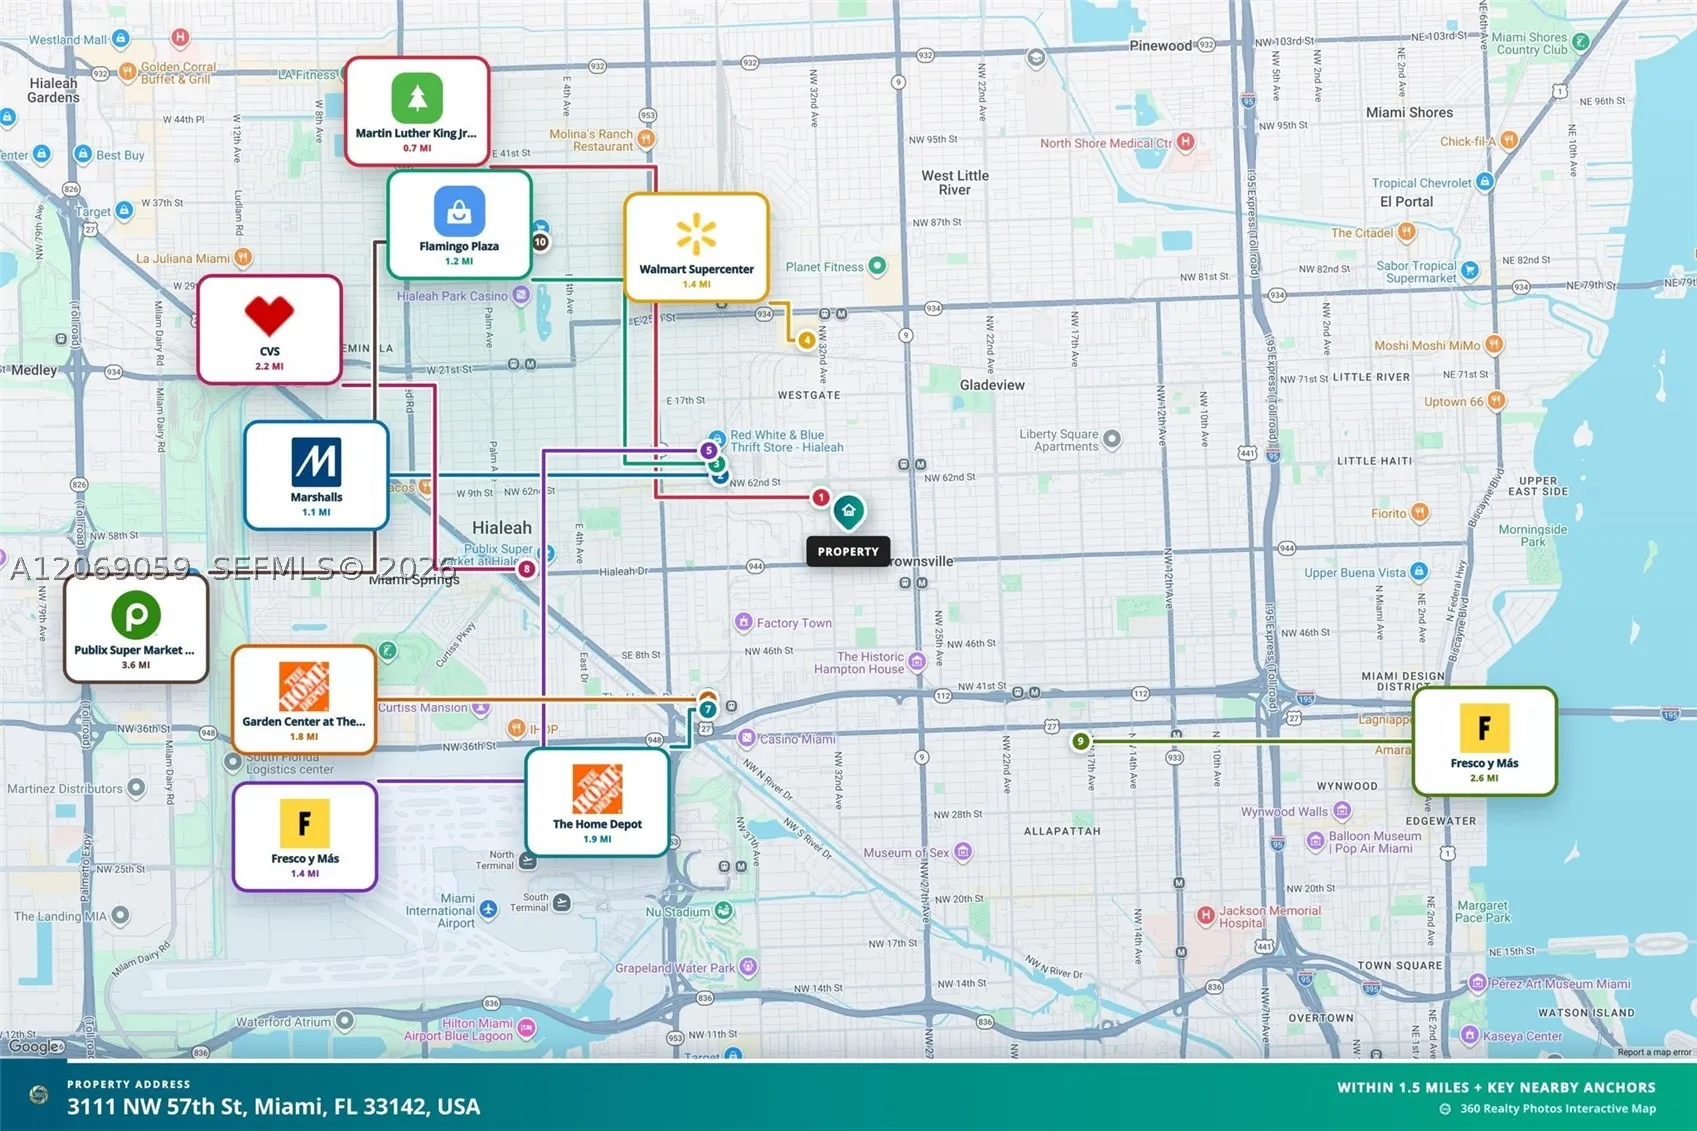Select the CVS red heart icon
The width and height of the screenshot is (1697, 1131).
269,317
